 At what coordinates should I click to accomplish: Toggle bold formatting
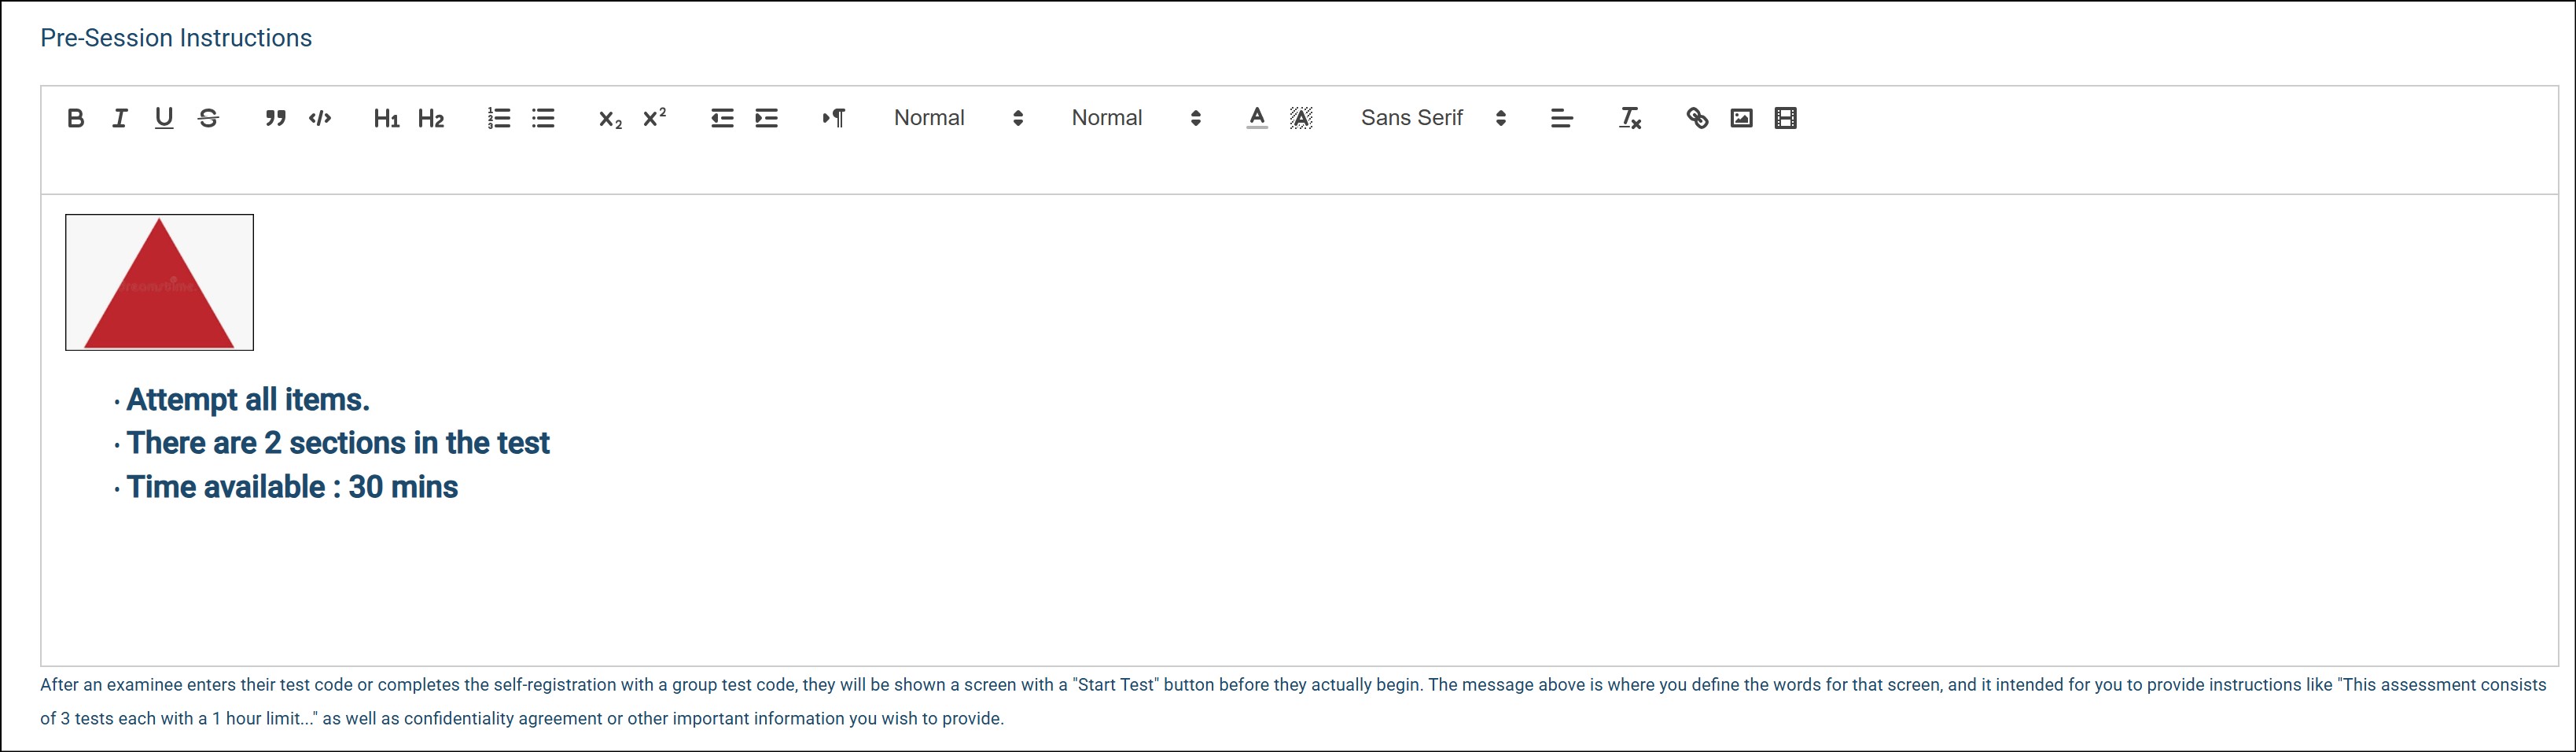75,118
